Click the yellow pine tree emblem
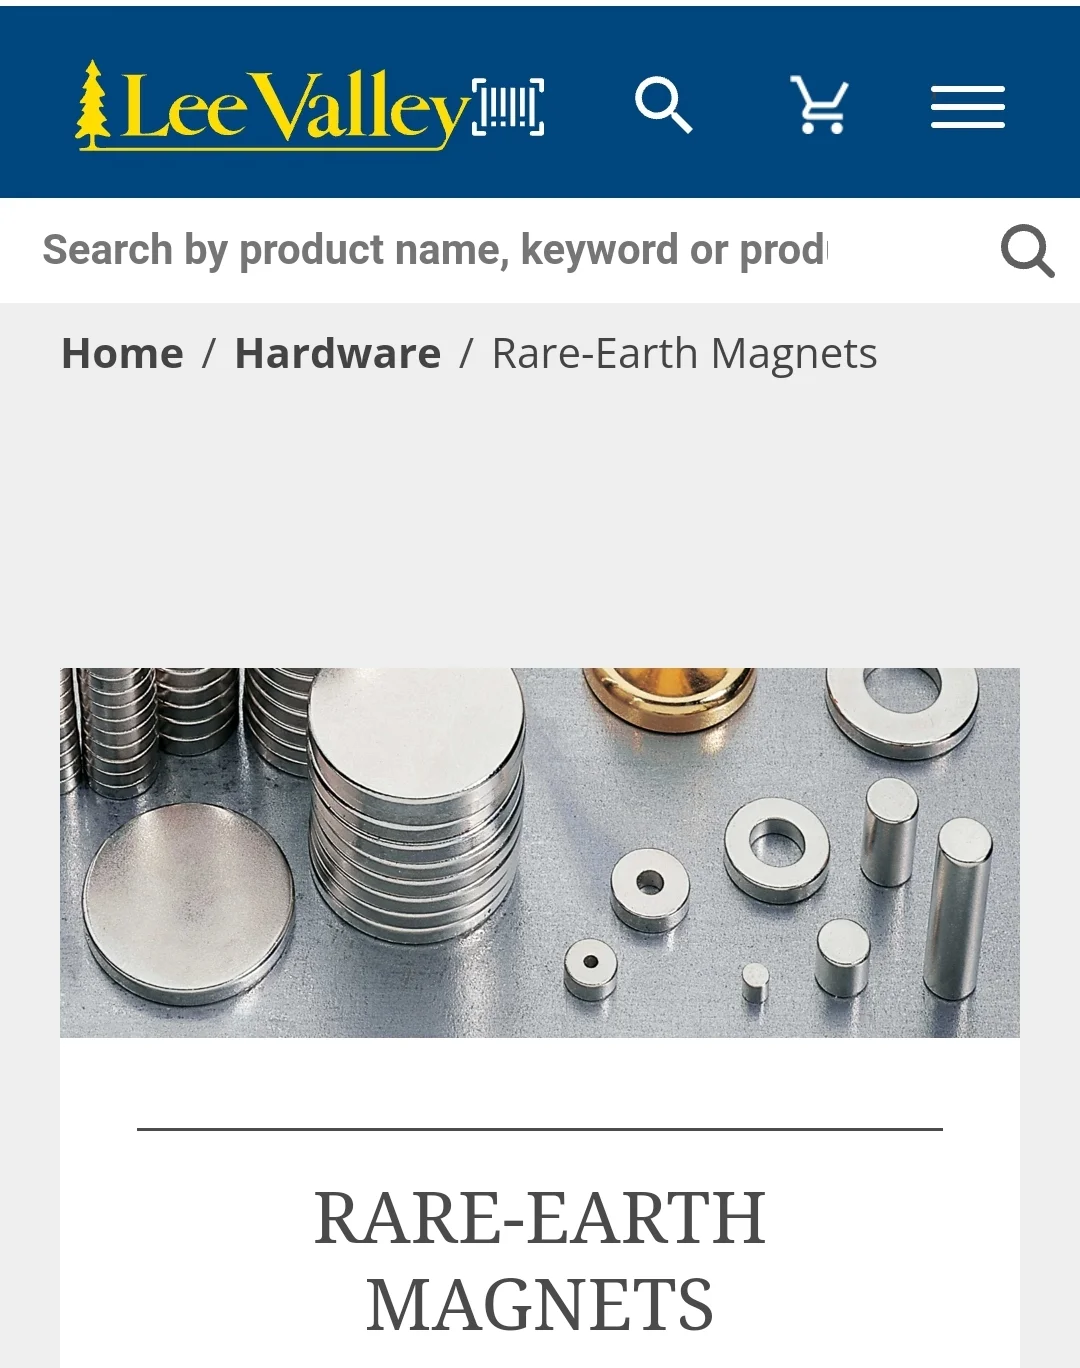The height and width of the screenshot is (1368, 1080). (93, 105)
